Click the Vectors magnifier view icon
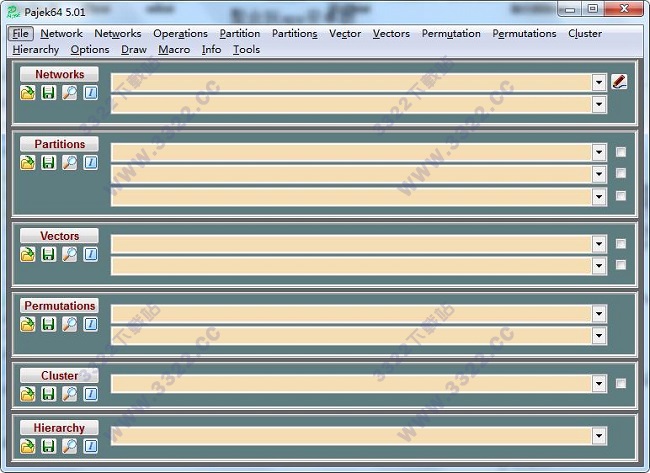The width and height of the screenshot is (650, 473). point(70,254)
